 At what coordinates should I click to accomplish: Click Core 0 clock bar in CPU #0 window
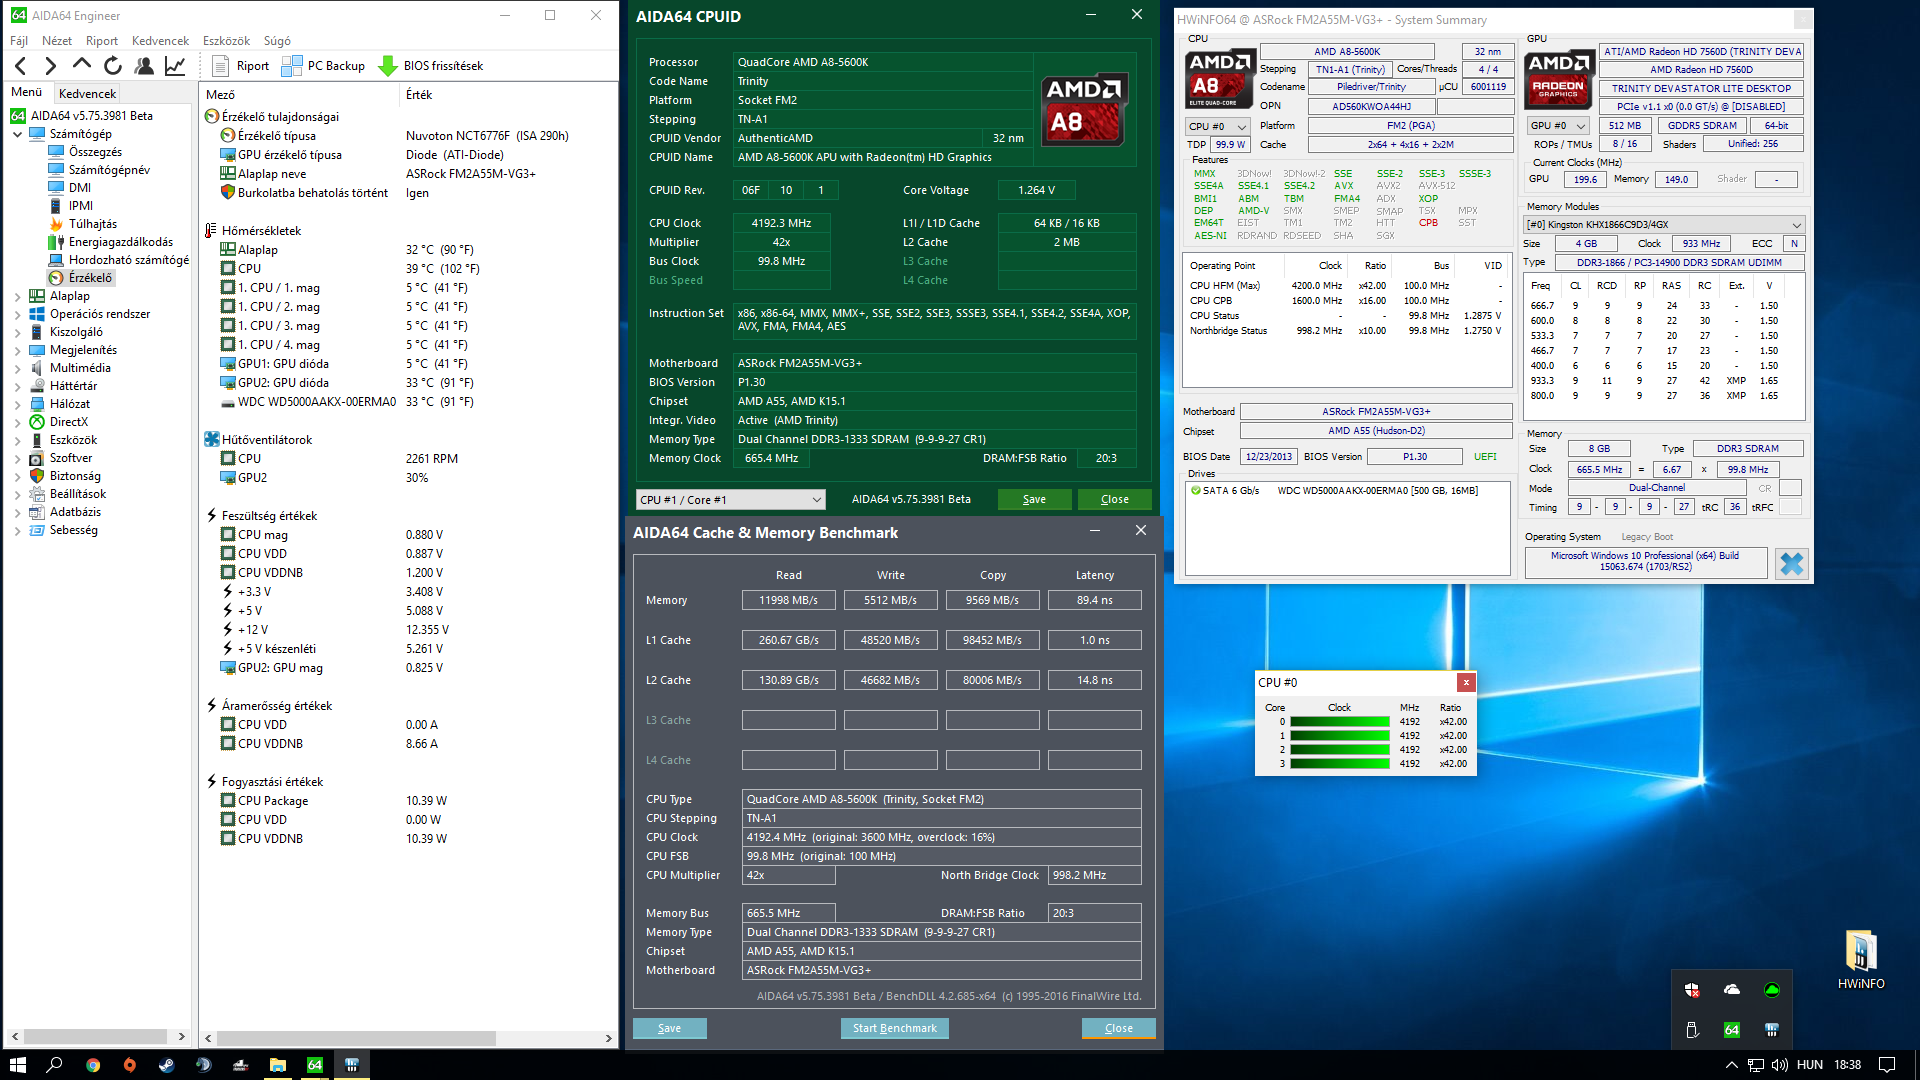coord(1340,722)
